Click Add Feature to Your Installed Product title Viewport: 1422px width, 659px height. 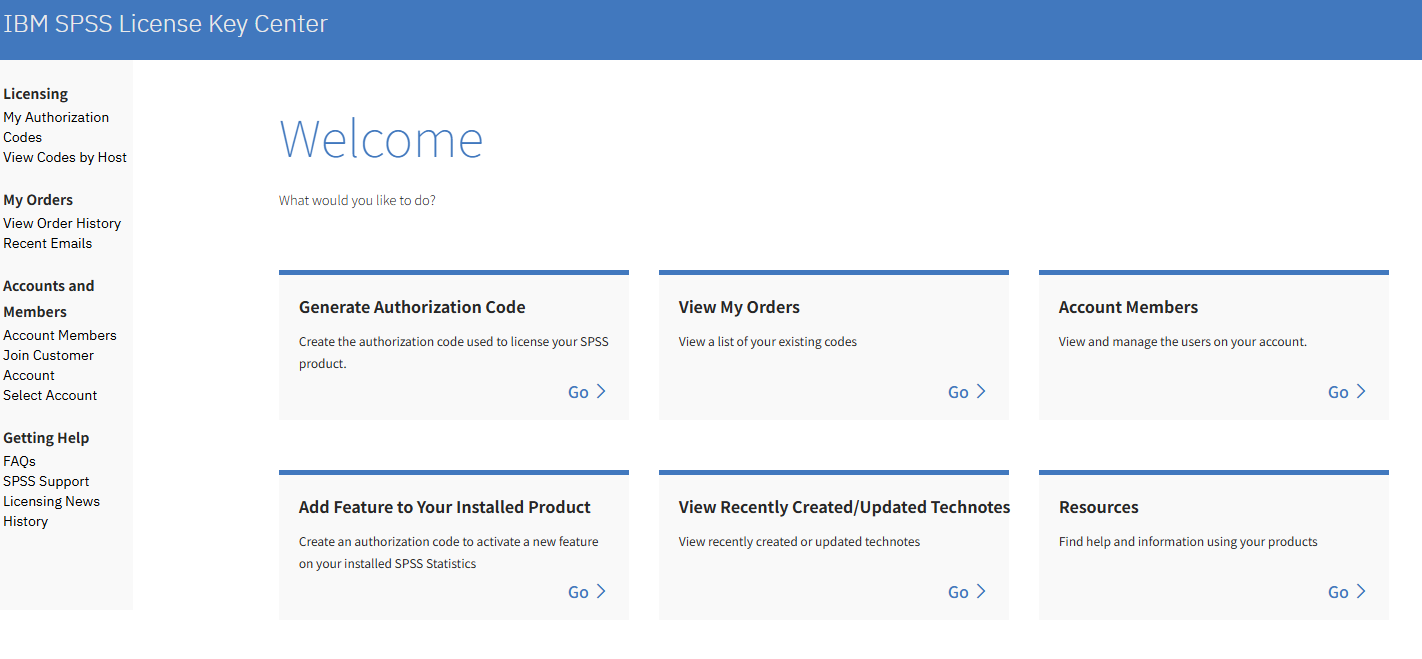point(445,507)
